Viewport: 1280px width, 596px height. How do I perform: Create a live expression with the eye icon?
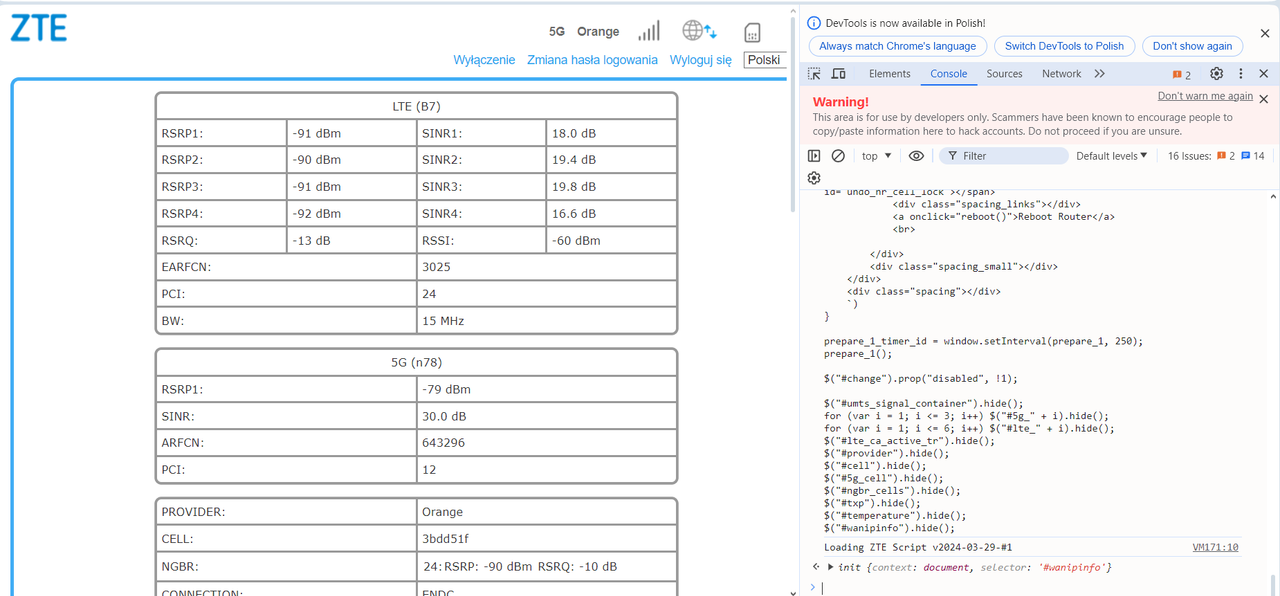pyautogui.click(x=916, y=156)
